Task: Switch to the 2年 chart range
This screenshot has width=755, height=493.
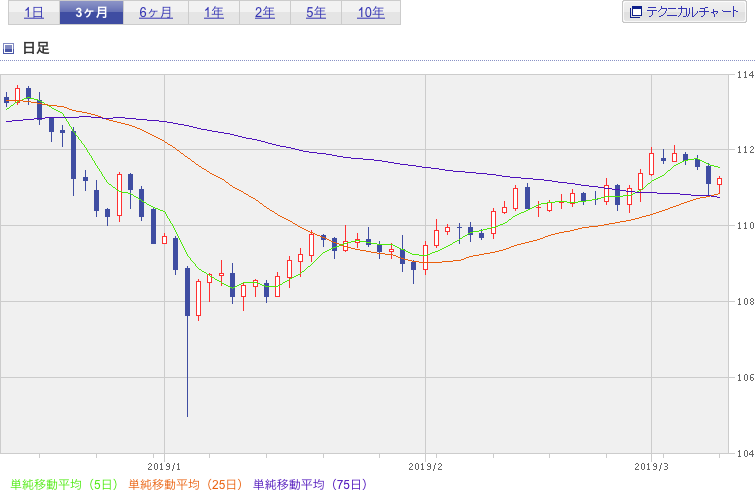Action: click(265, 13)
